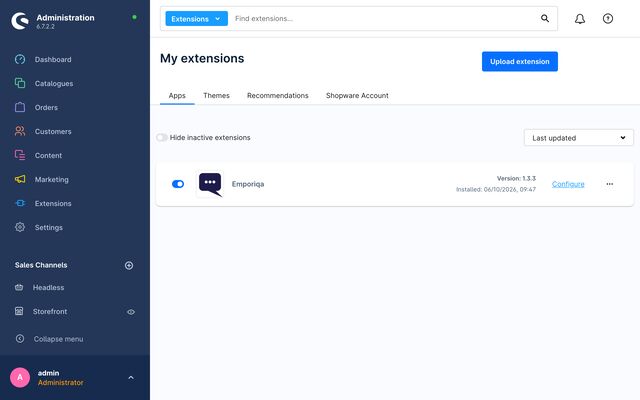Open the Settings gear icon

tap(20, 227)
